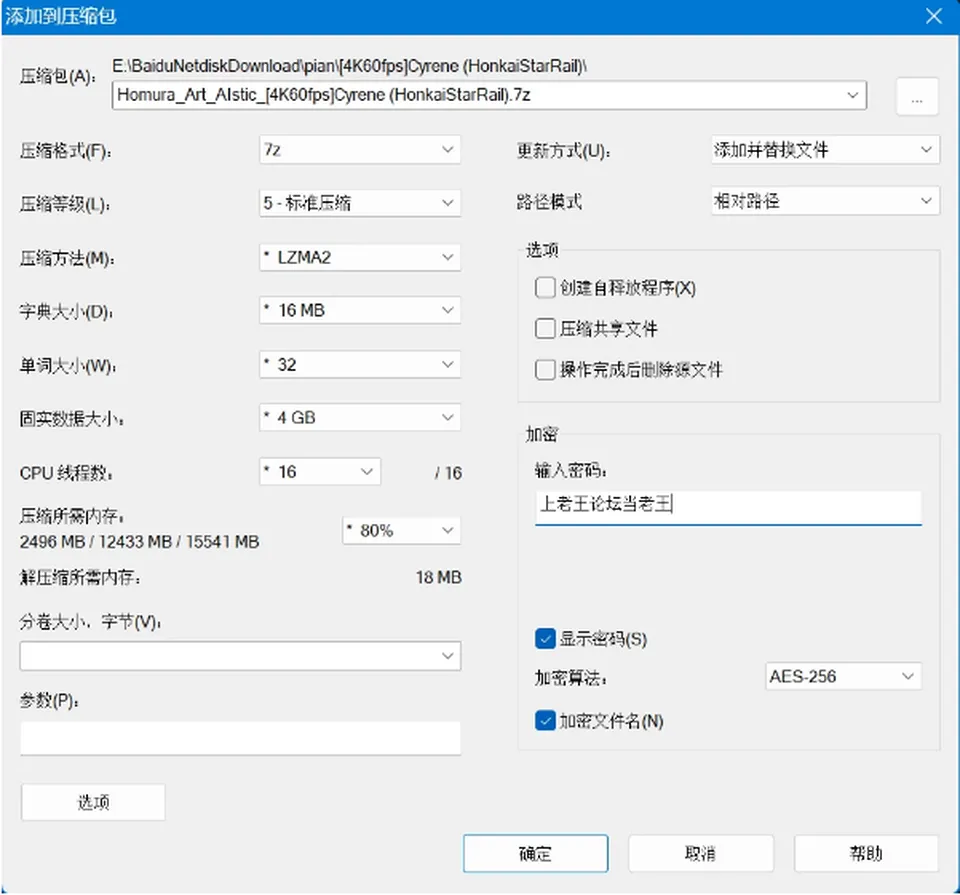Expand the compression level dropdown
Image resolution: width=960 pixels, height=895 pixels.
(360, 203)
